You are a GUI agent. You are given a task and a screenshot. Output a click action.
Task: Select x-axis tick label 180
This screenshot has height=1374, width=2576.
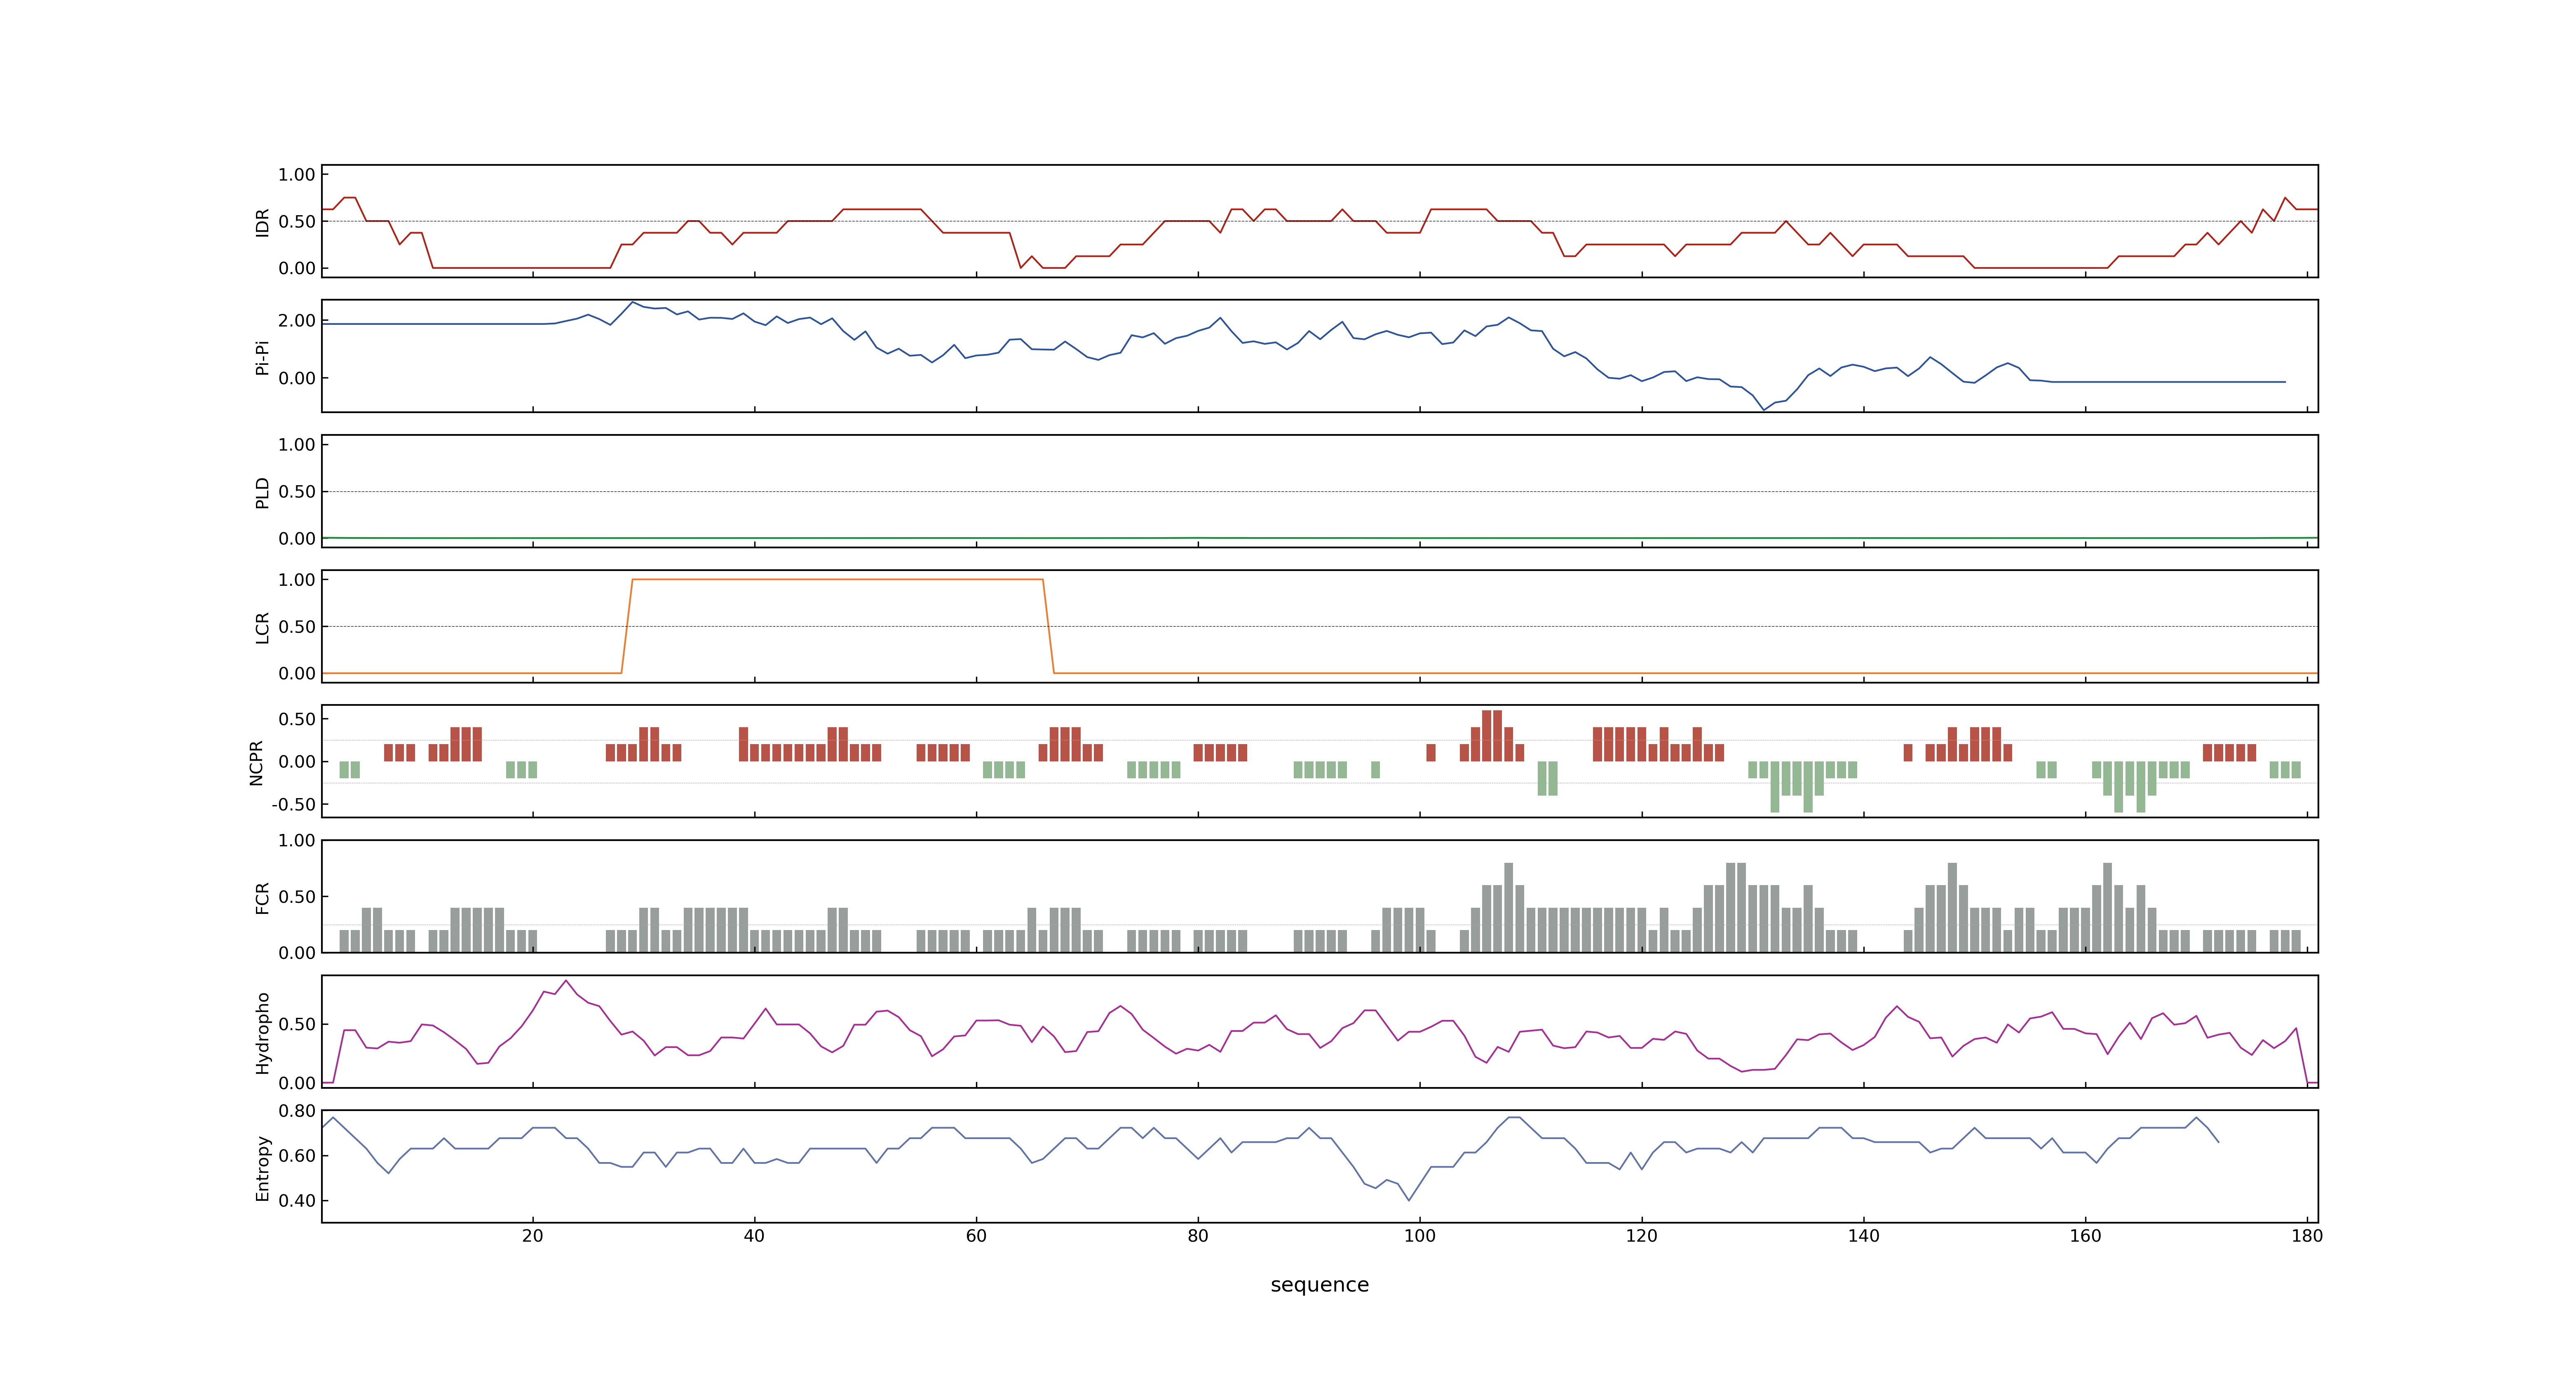click(x=2307, y=1236)
